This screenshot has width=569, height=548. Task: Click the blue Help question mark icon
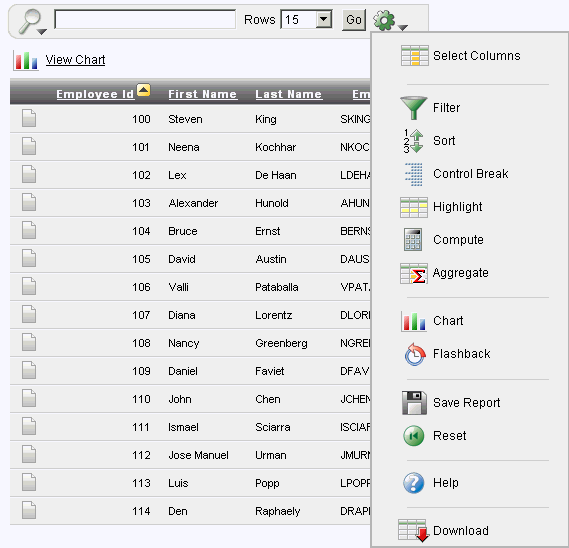(414, 483)
